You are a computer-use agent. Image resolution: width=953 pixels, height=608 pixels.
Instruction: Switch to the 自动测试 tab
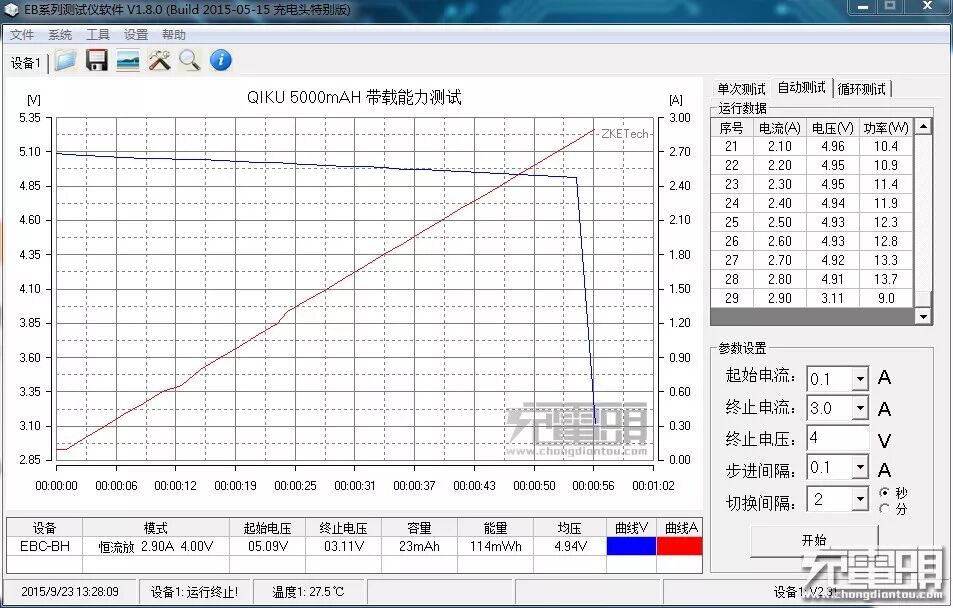802,88
